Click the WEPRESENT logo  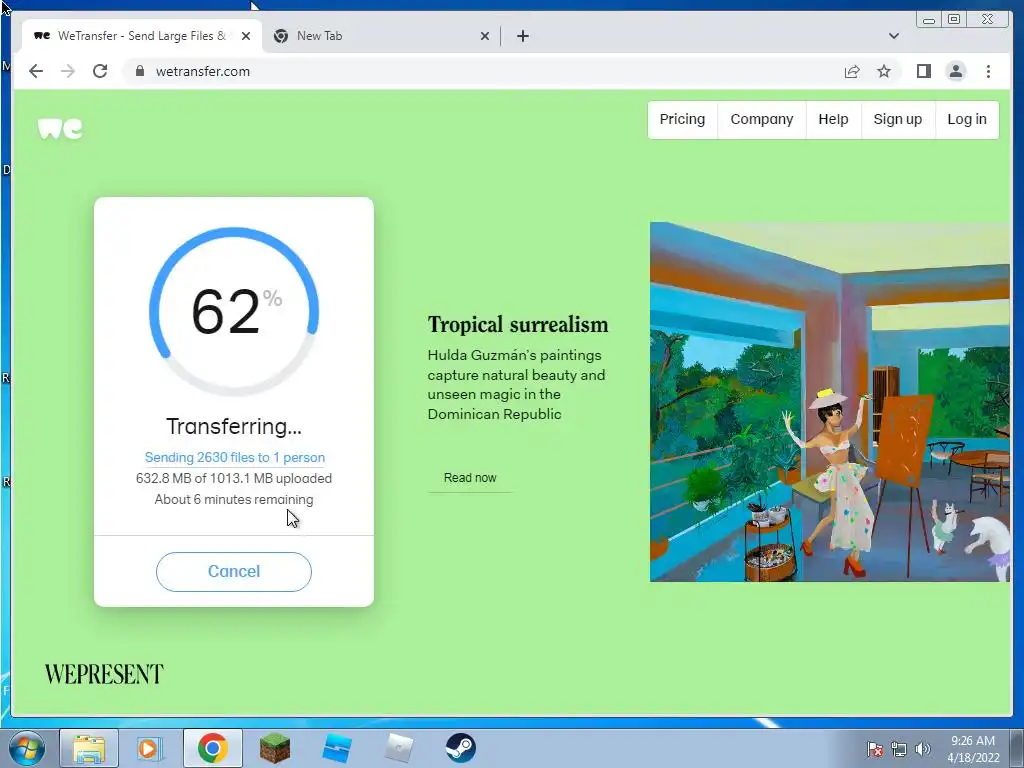coord(104,674)
